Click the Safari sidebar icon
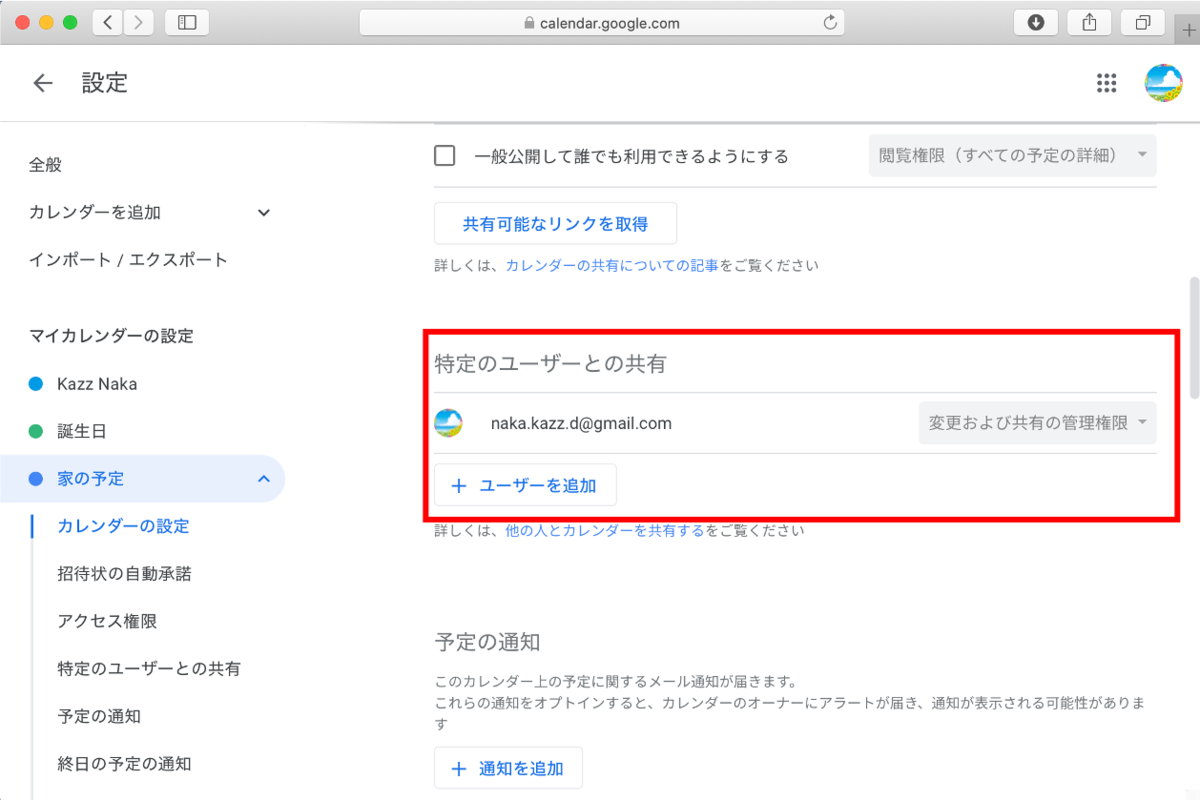1200x800 pixels. [x=187, y=22]
